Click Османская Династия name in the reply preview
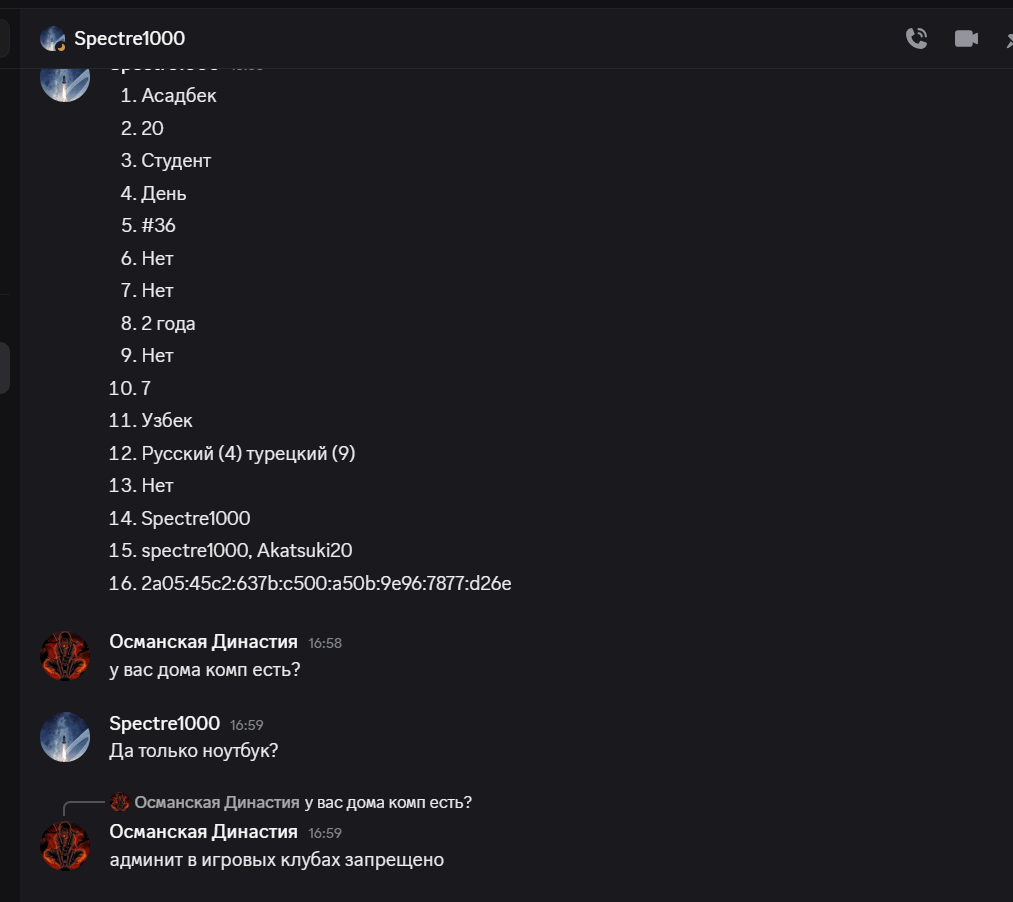1013x902 pixels. pyautogui.click(x=217, y=802)
